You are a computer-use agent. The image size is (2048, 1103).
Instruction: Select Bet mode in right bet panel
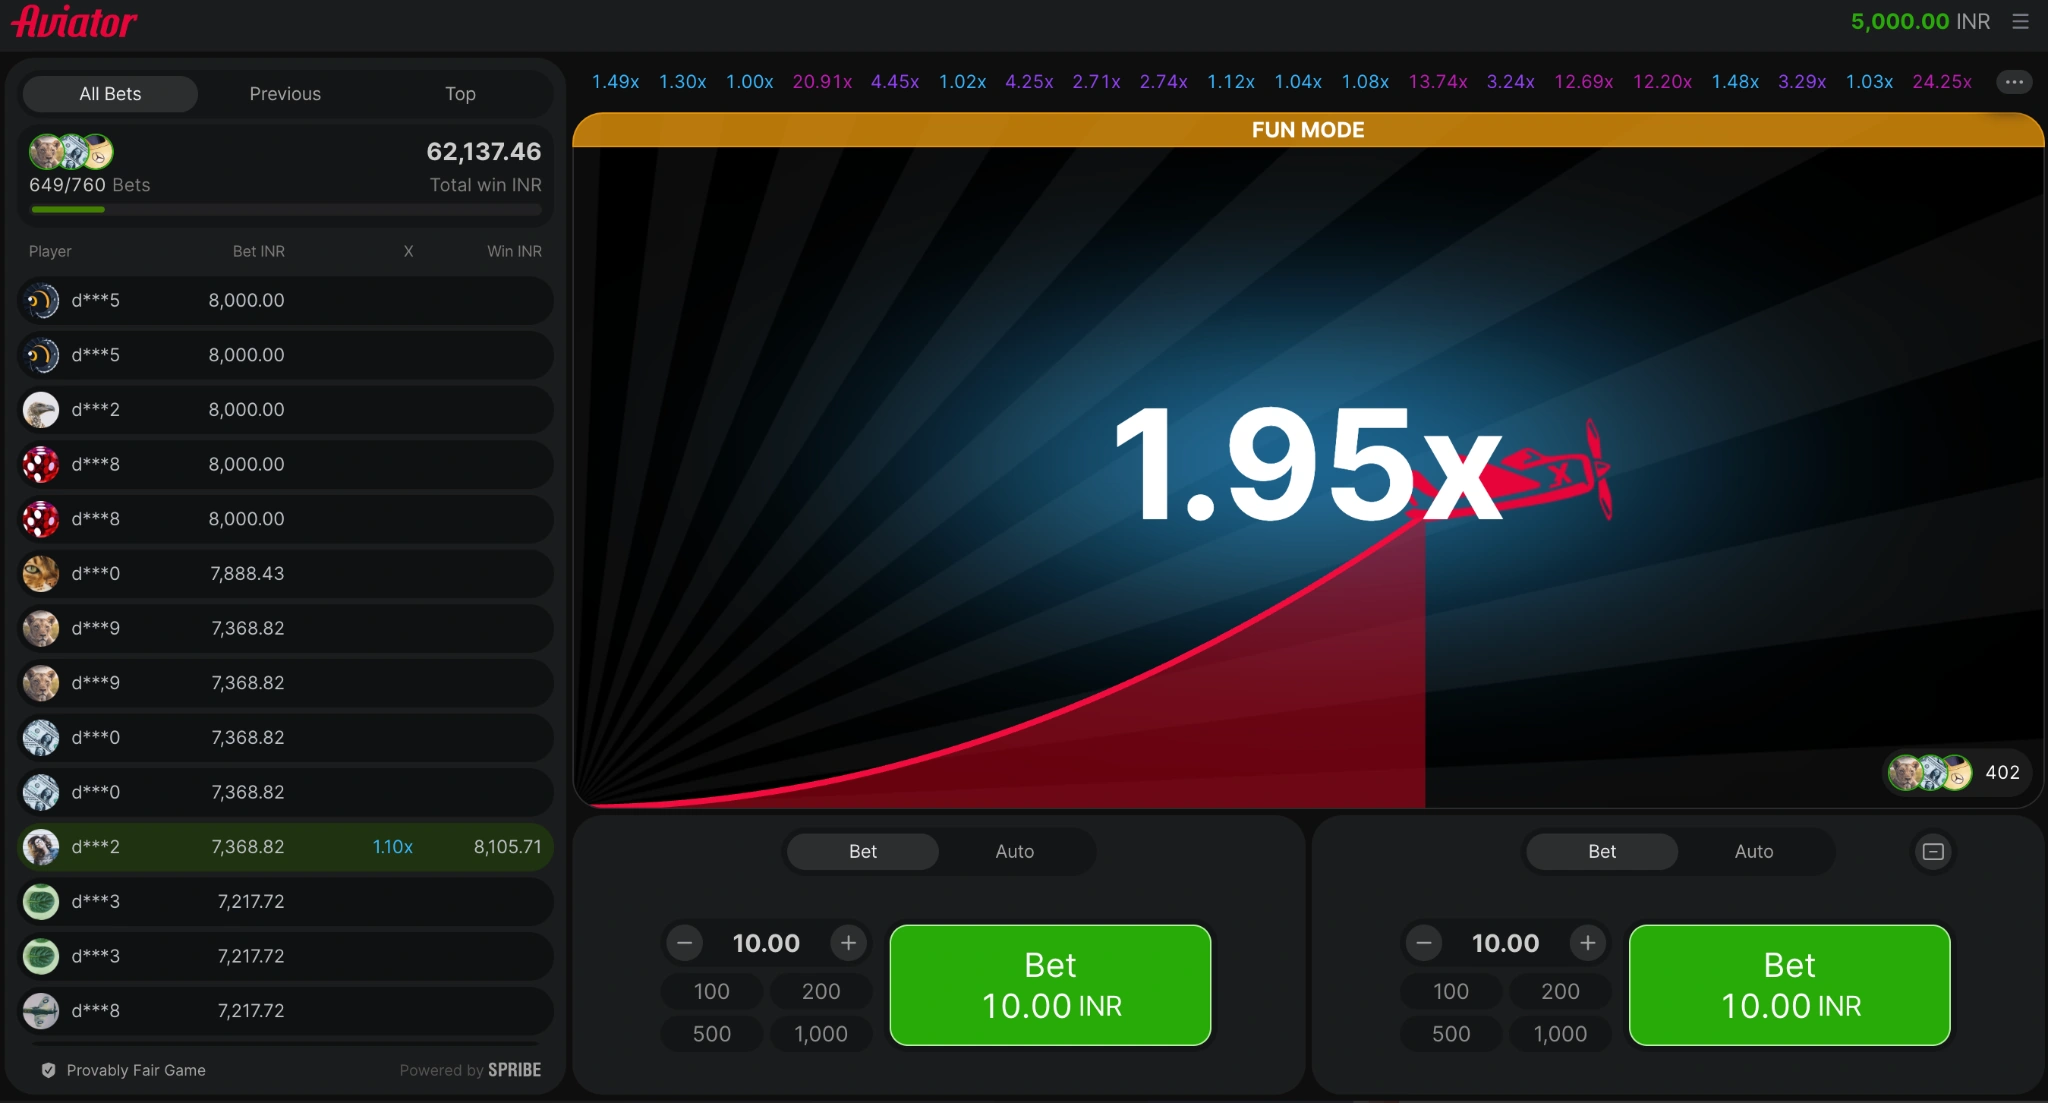(x=1602, y=851)
